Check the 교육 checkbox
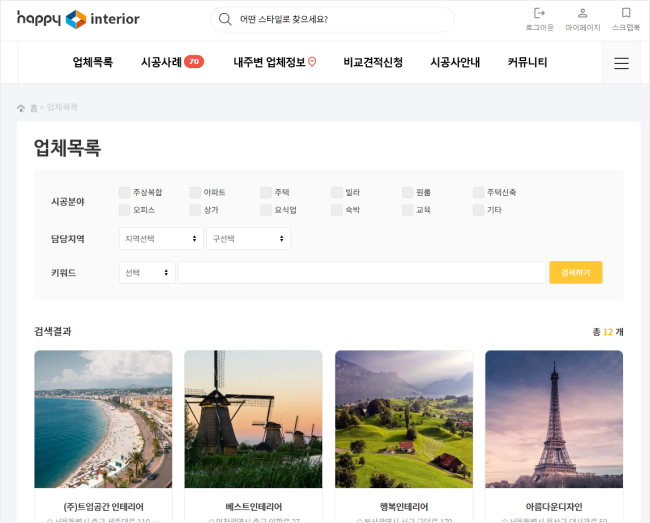 (x=407, y=210)
